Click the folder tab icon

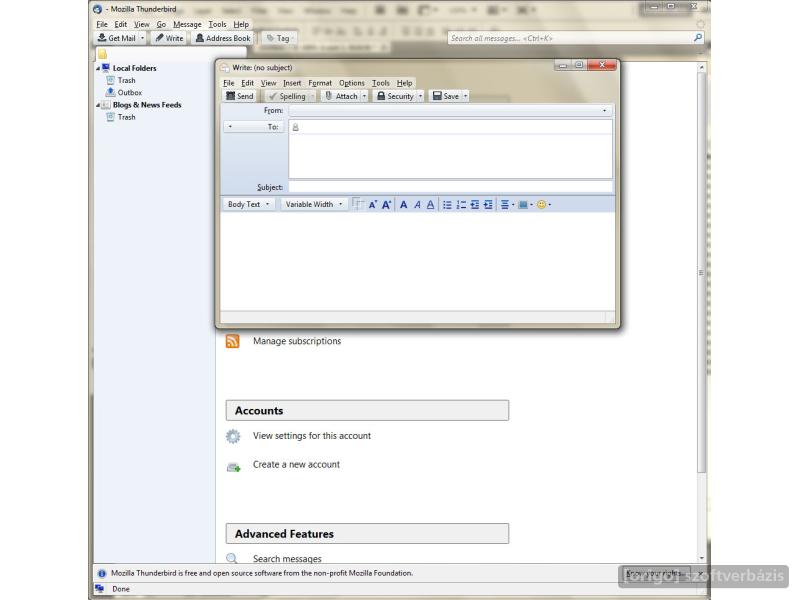point(103,54)
